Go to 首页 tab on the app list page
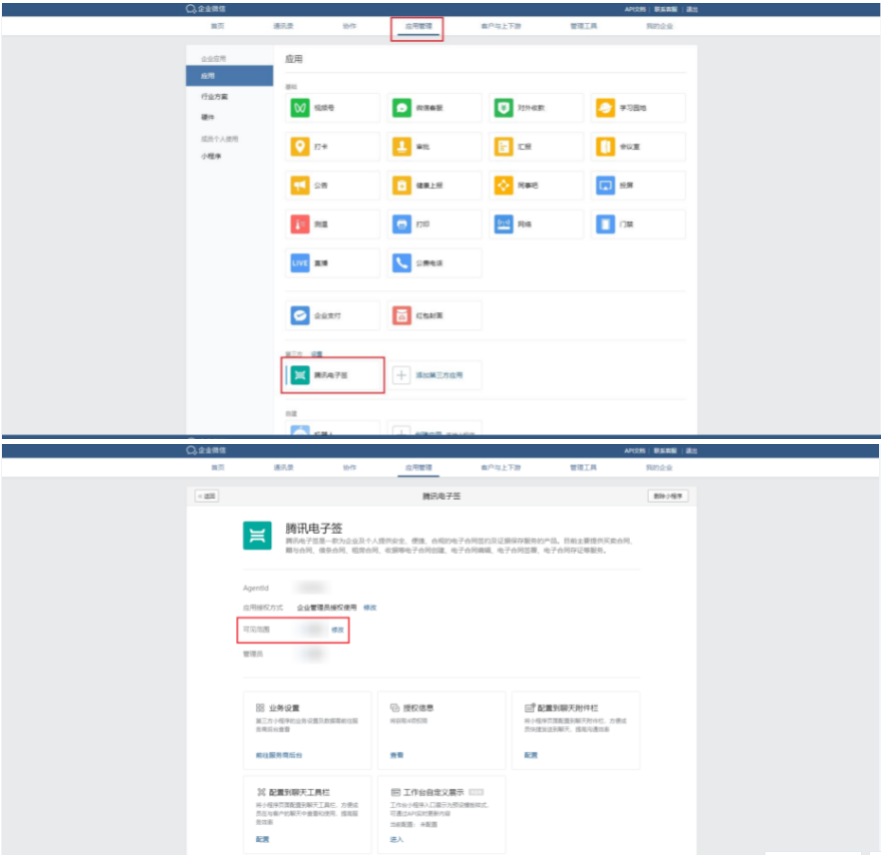This screenshot has height=855, width=885. [217, 26]
